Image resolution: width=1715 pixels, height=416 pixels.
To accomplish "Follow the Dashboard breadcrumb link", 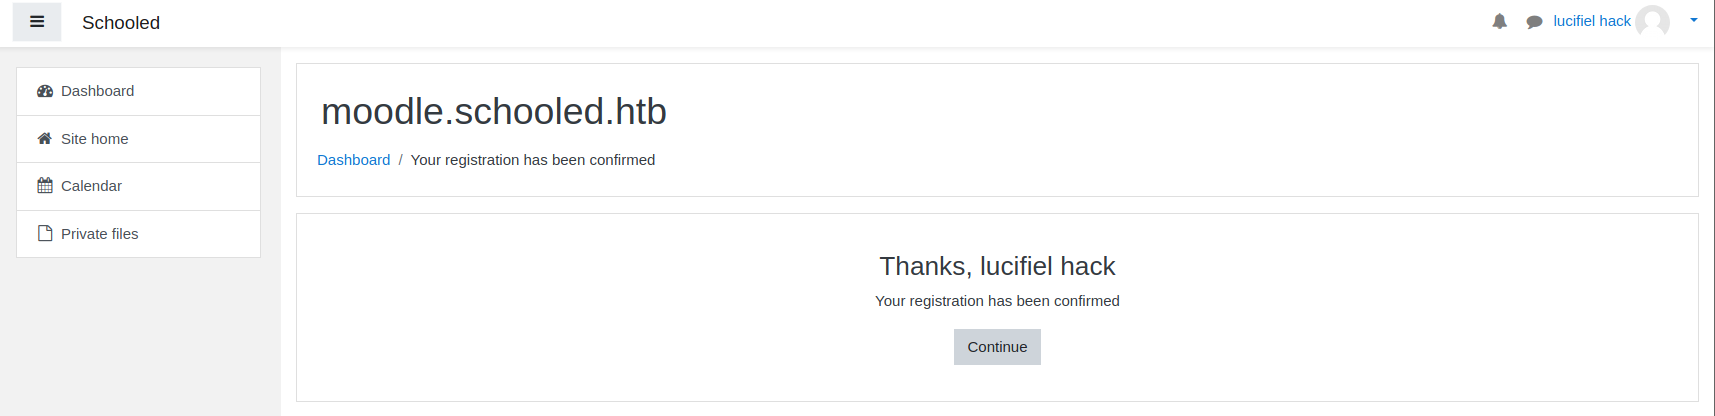I will click(353, 160).
